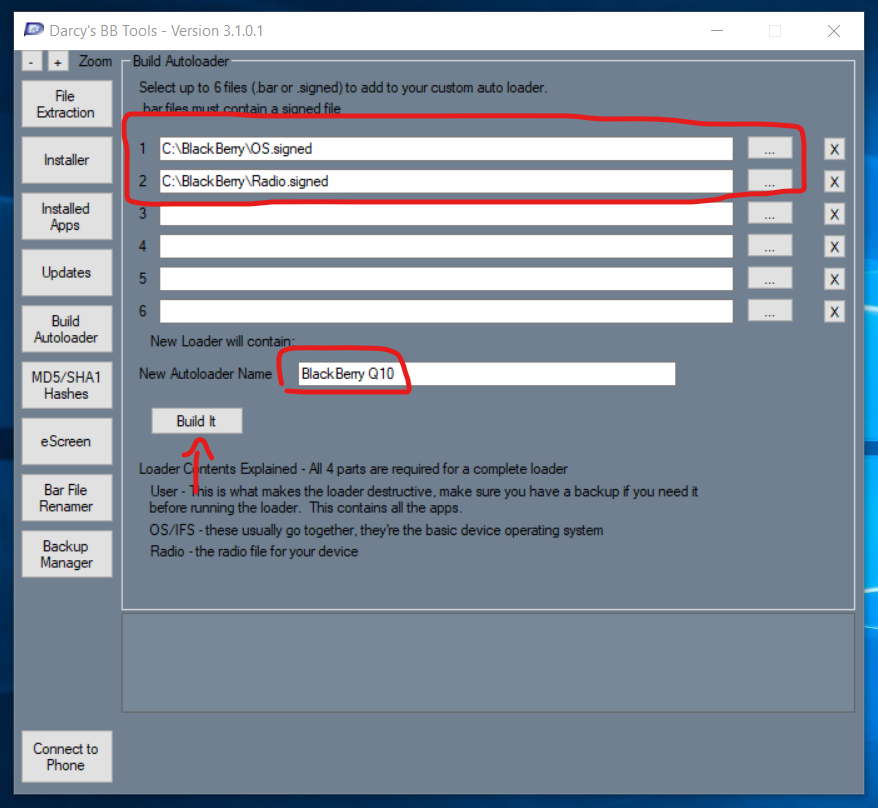Open the Bar File Renamer

[67, 498]
